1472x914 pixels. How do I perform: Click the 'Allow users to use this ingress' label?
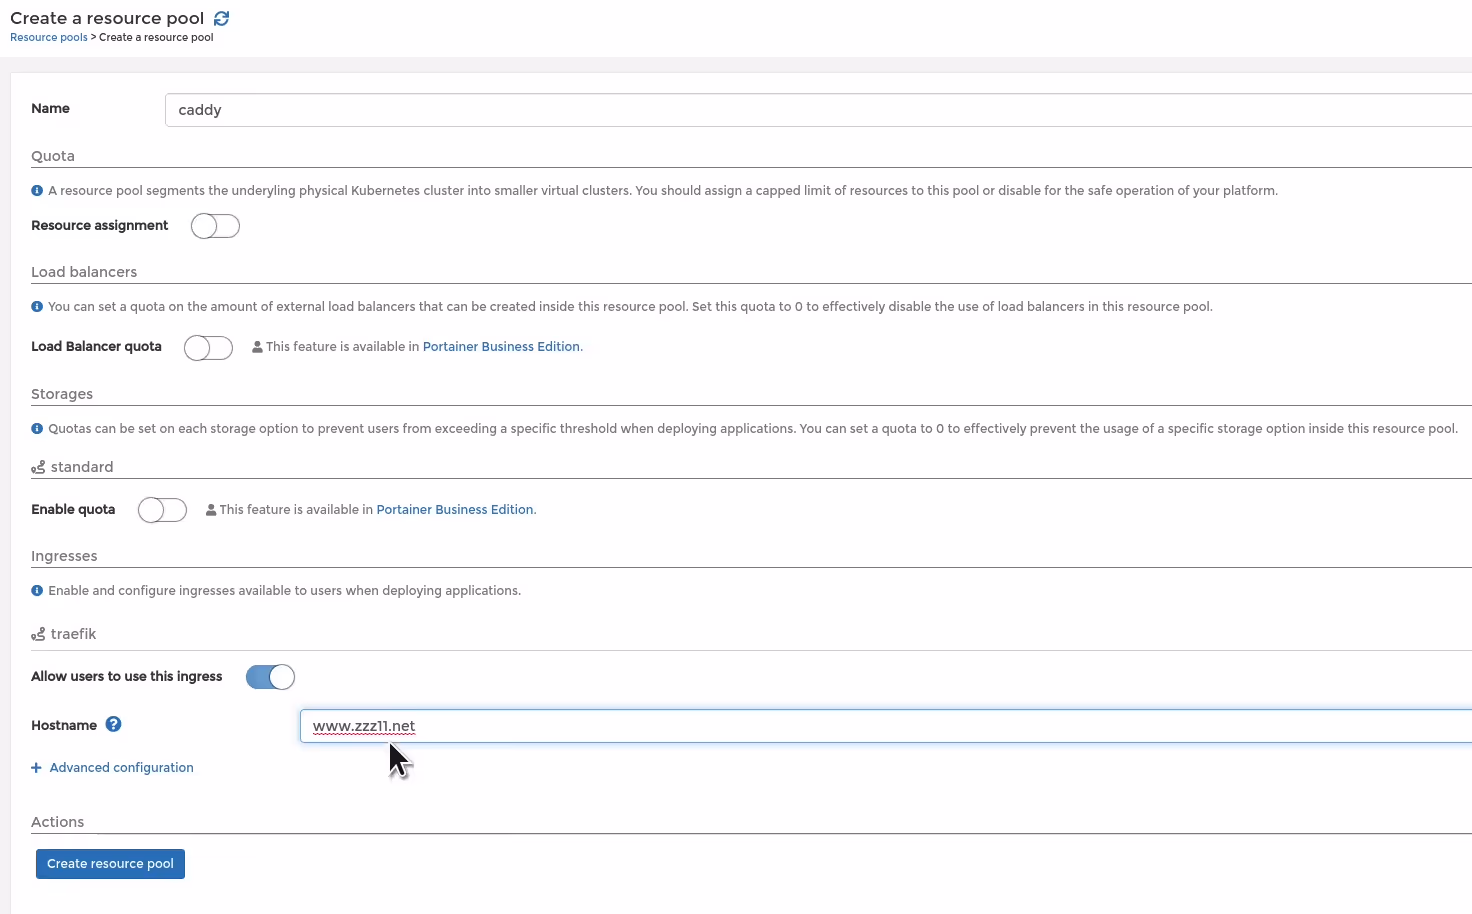click(126, 676)
